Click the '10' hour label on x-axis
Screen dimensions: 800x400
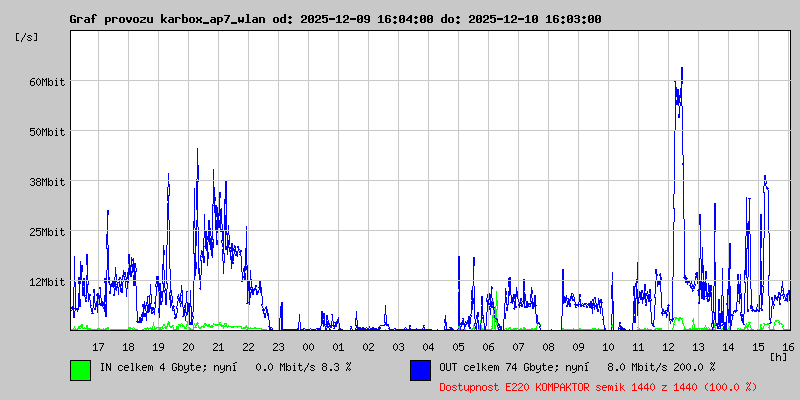point(608,347)
